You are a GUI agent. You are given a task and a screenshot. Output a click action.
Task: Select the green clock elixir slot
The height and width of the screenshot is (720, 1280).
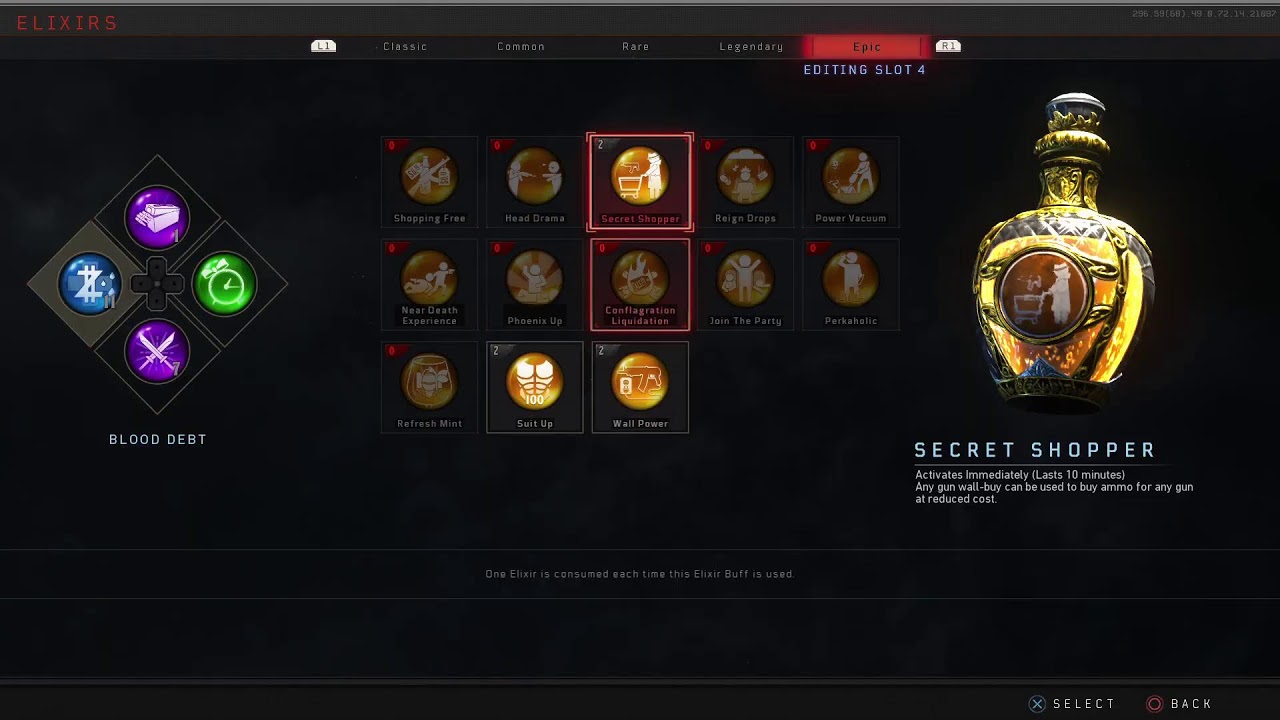tap(224, 285)
